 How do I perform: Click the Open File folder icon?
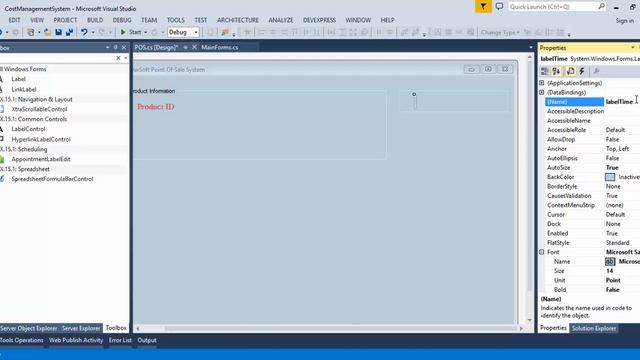[x=47, y=32]
